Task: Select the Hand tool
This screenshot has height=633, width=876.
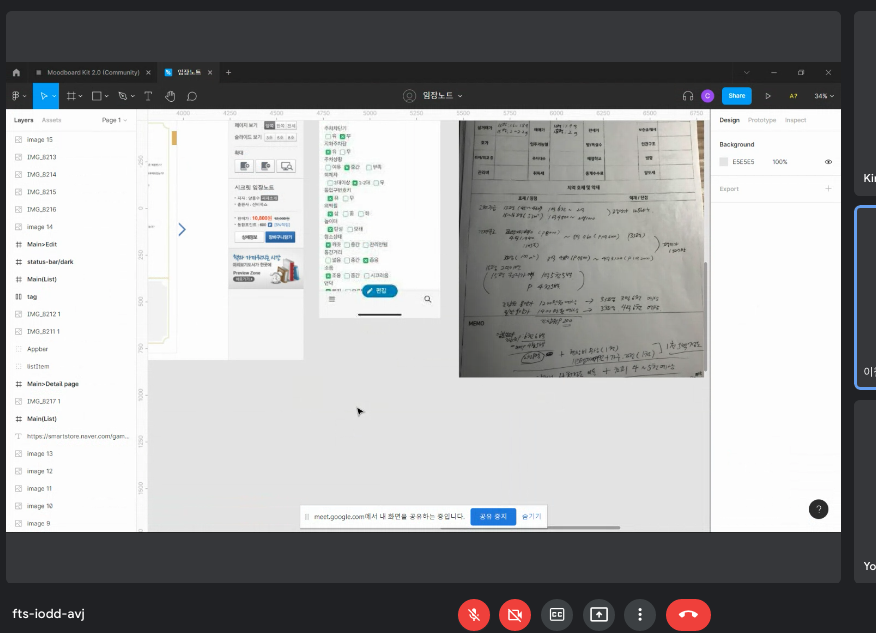Action: coord(170,96)
